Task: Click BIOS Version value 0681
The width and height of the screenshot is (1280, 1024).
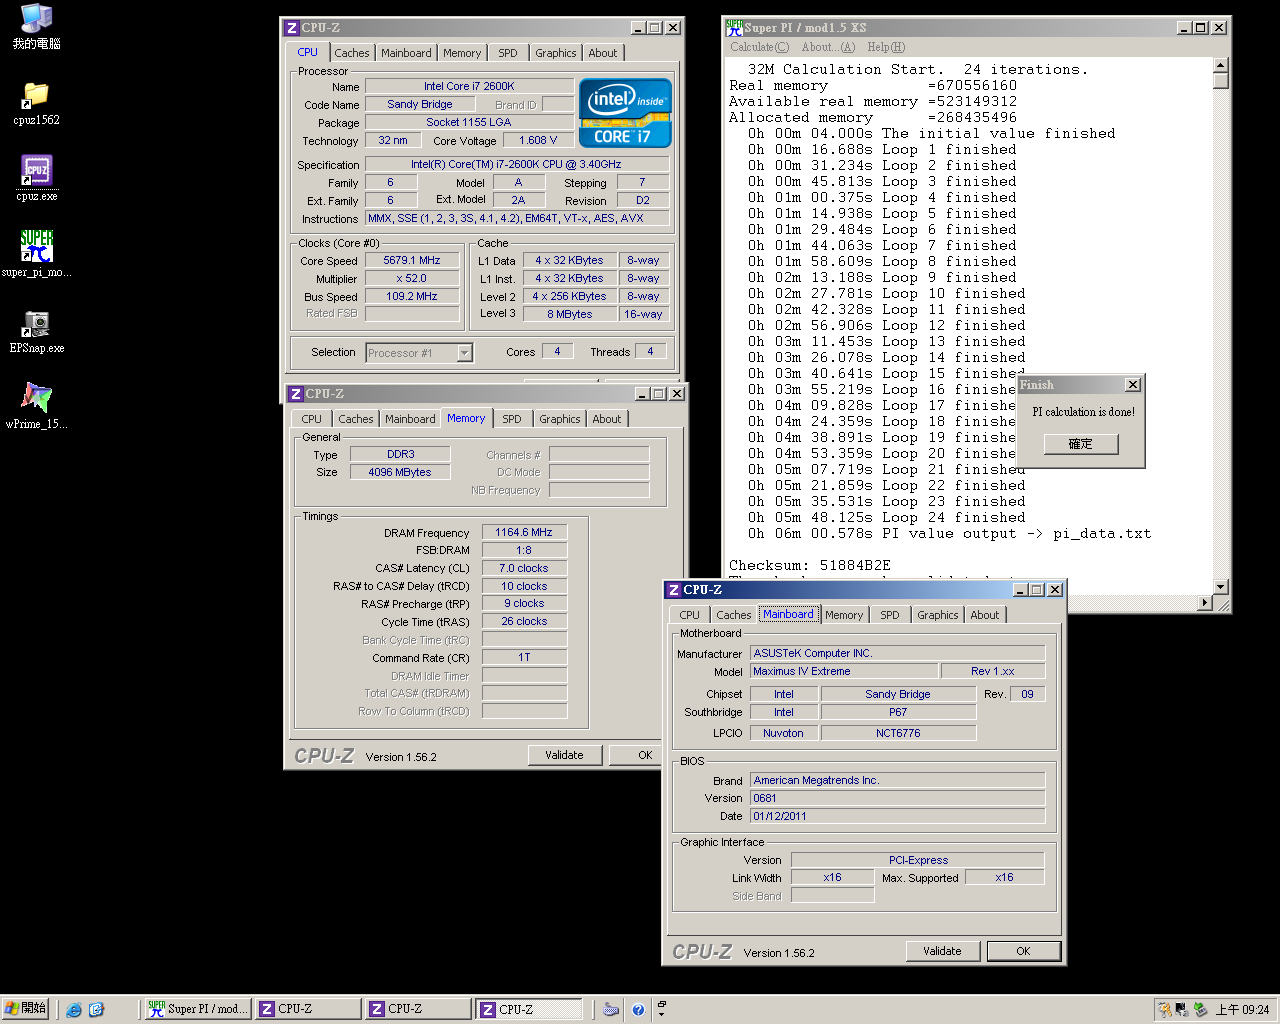Action: coord(898,798)
